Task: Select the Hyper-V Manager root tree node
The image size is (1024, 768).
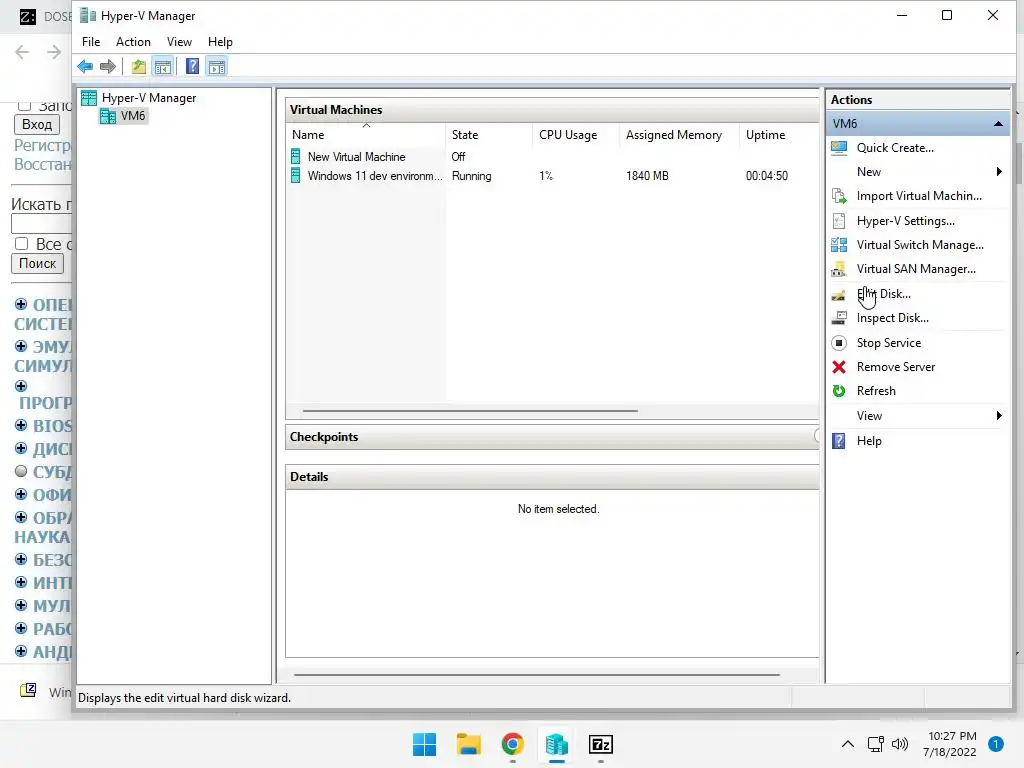Action: click(138, 98)
